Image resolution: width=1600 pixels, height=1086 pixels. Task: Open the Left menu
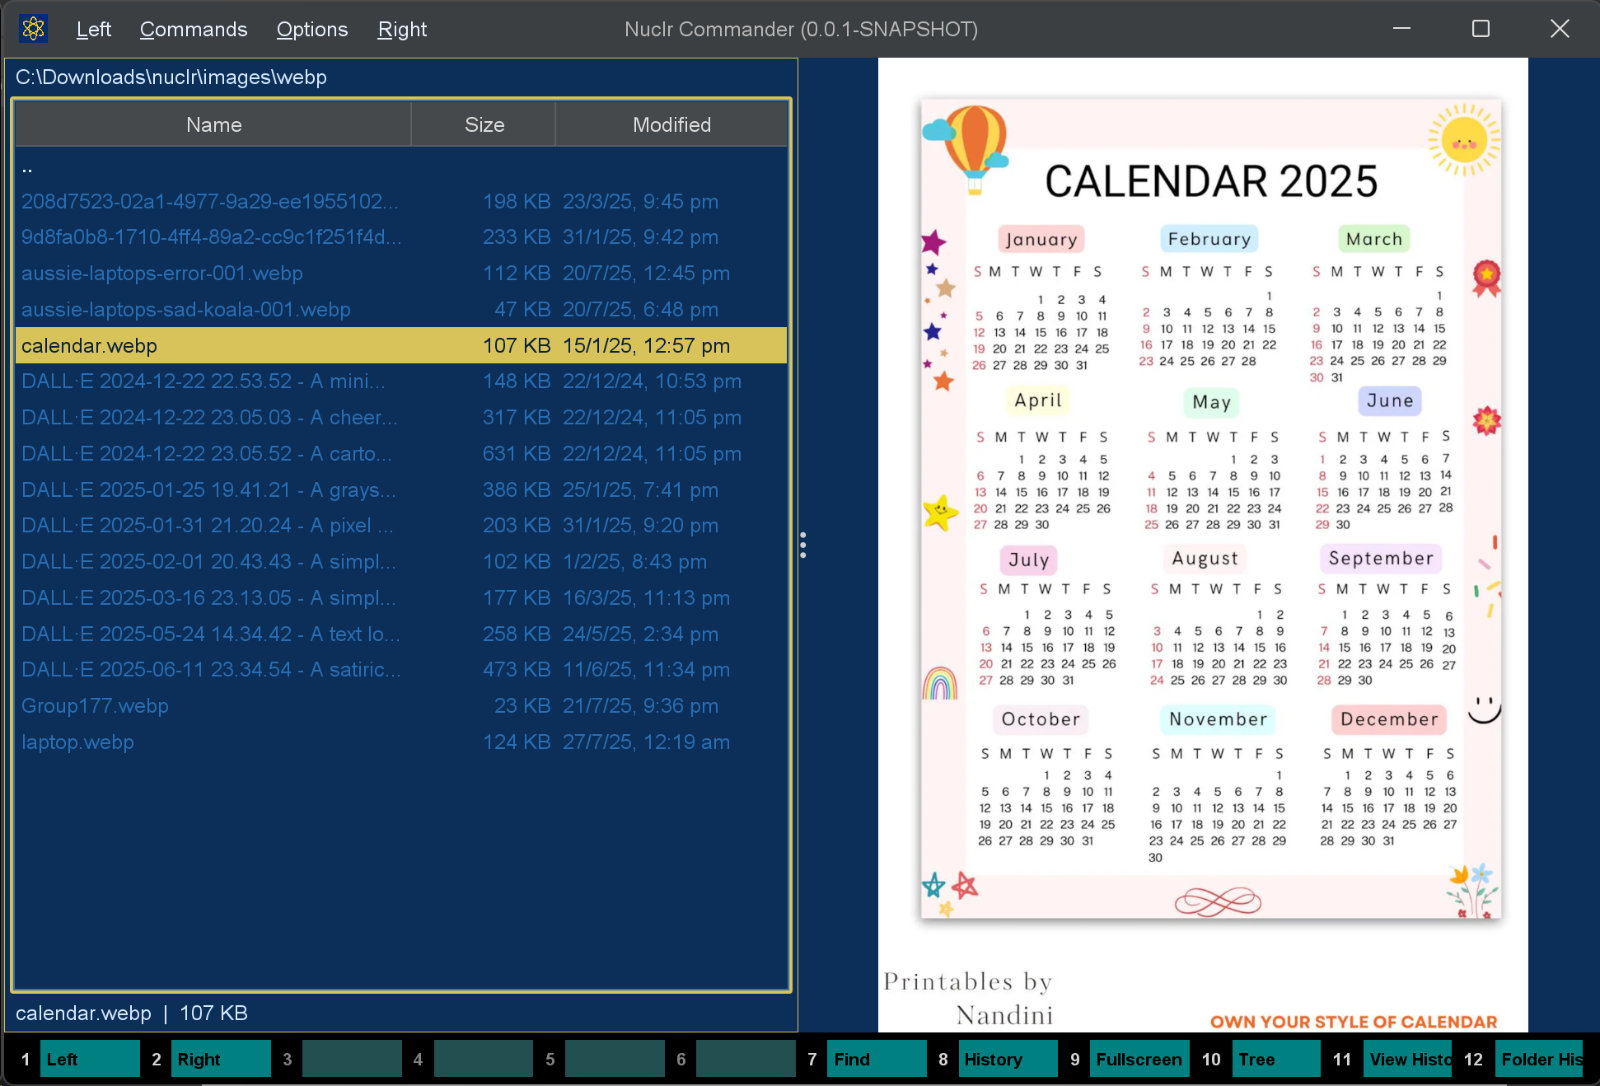[x=93, y=29]
